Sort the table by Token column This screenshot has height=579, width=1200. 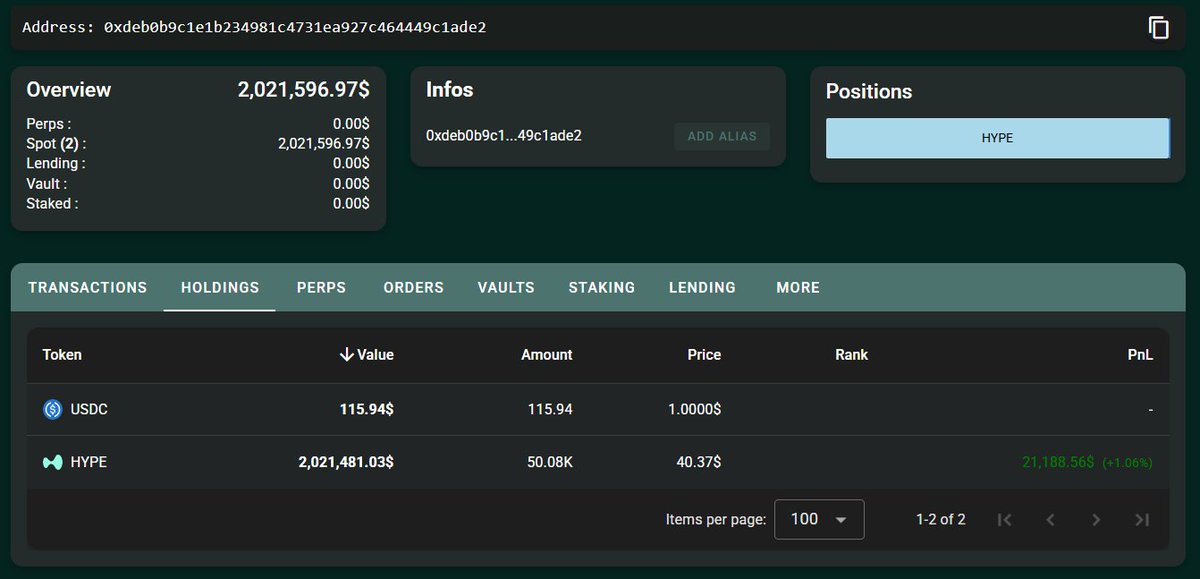(62, 354)
